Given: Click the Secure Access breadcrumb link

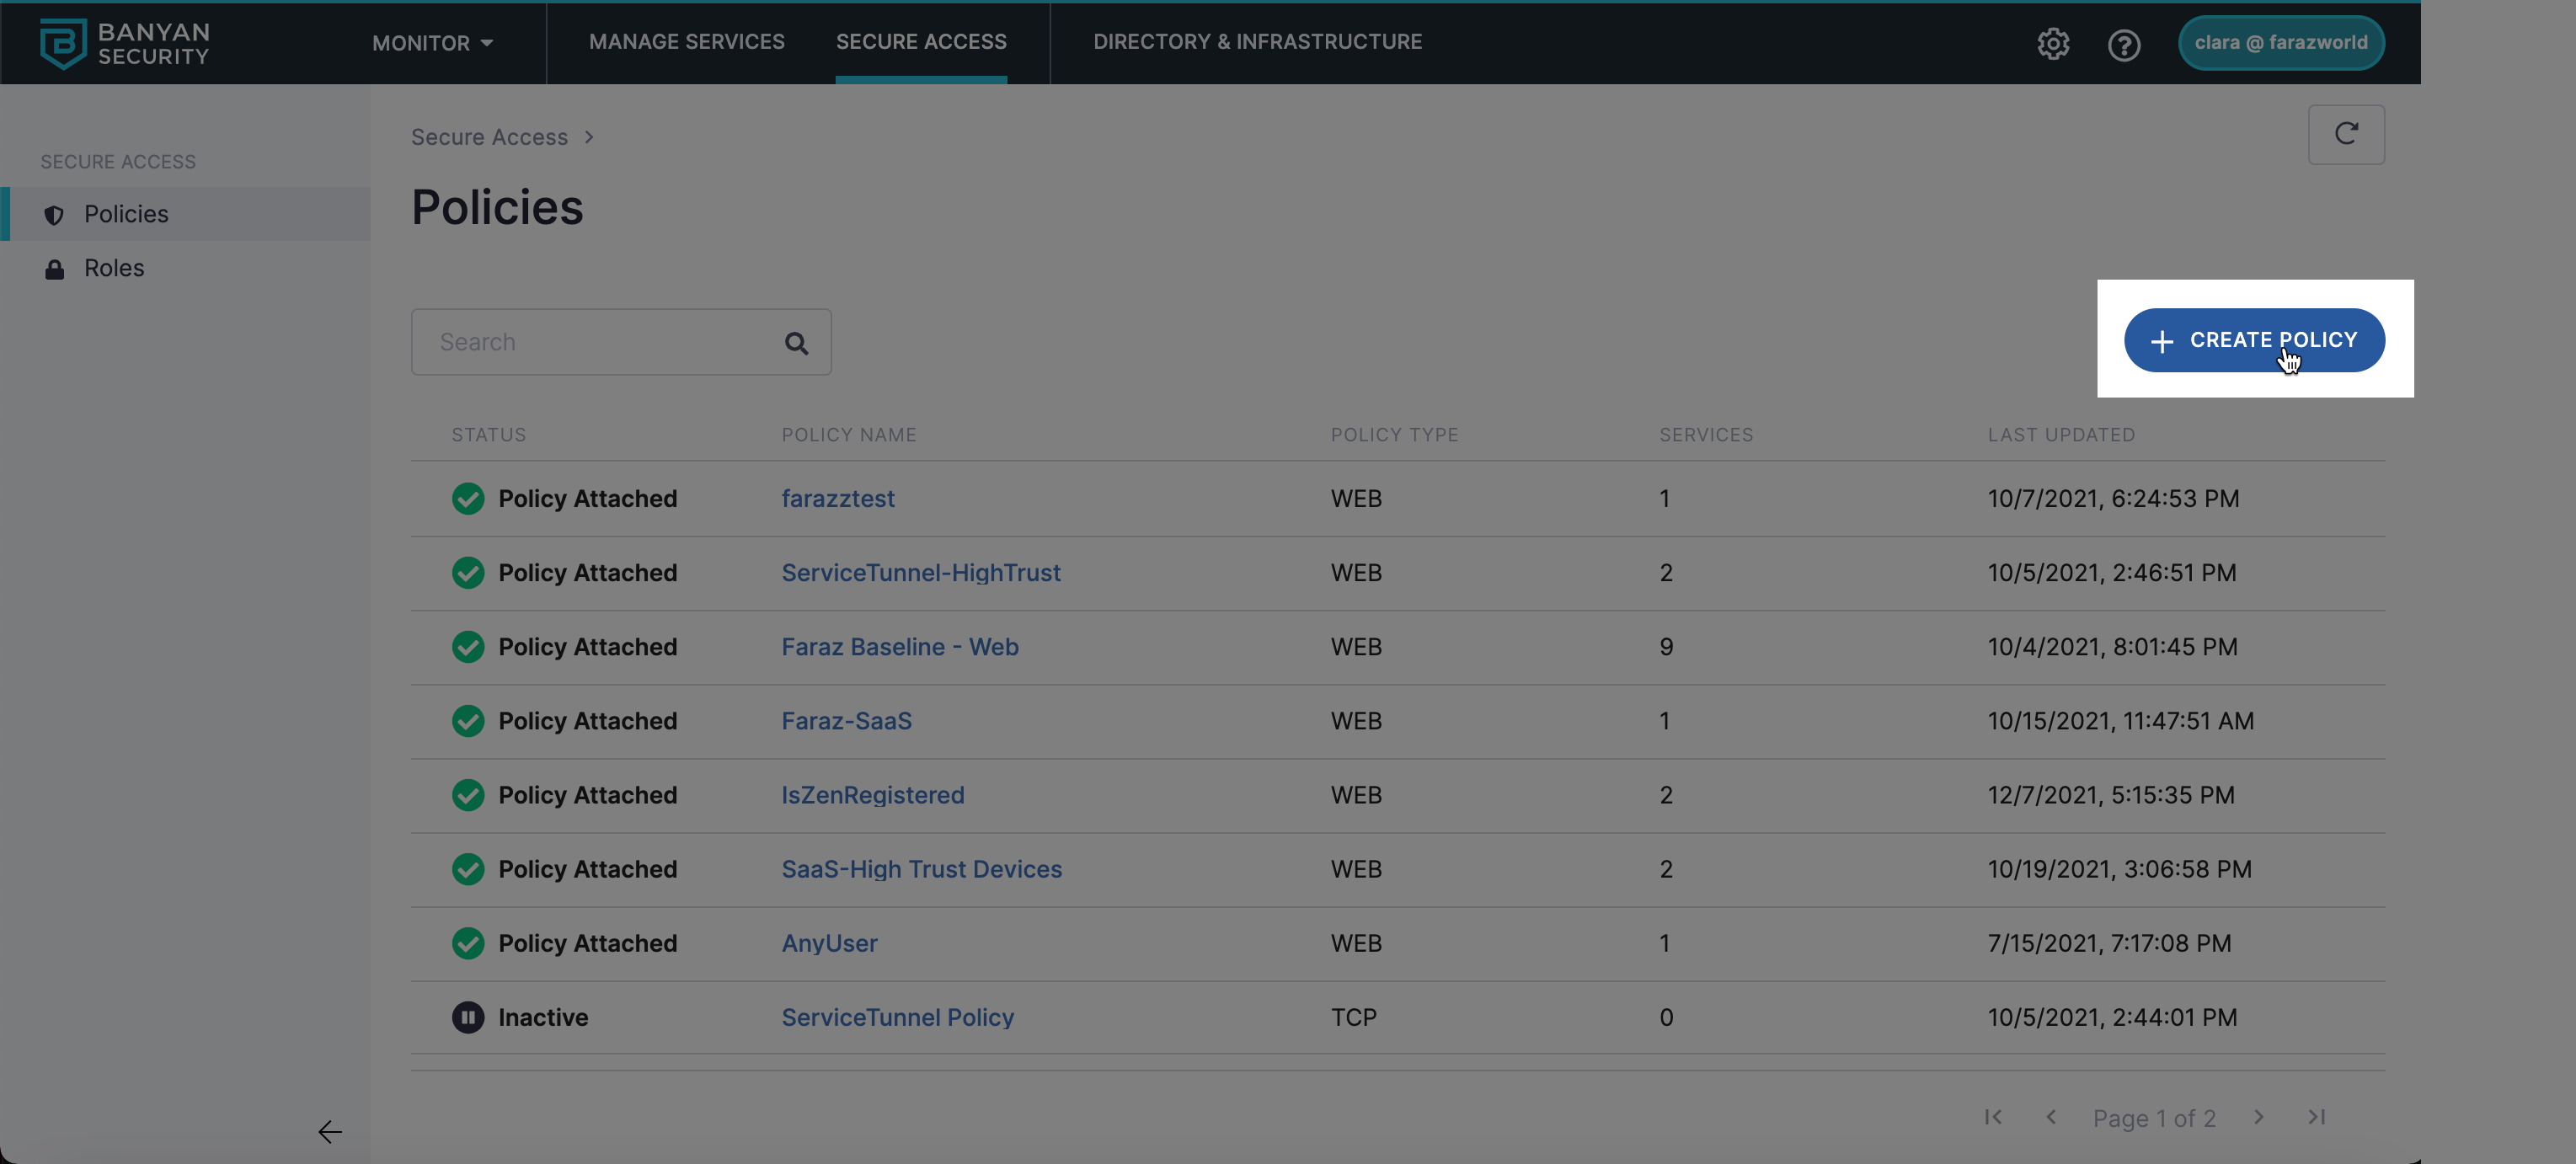Looking at the screenshot, I should coord(489,137).
